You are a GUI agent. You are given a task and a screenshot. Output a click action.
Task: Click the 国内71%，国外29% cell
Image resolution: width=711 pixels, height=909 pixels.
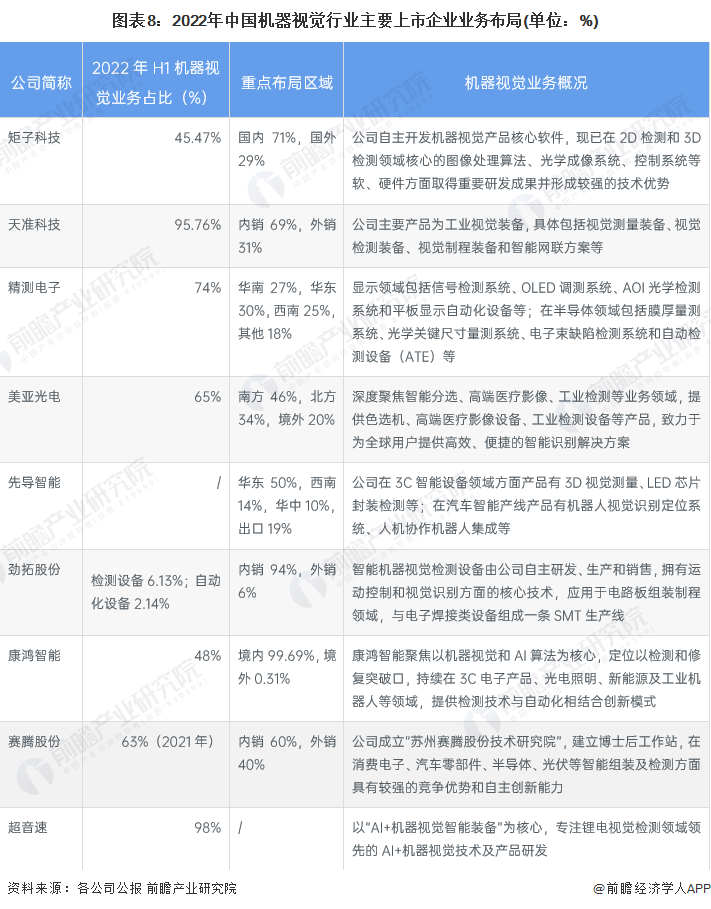point(286,149)
